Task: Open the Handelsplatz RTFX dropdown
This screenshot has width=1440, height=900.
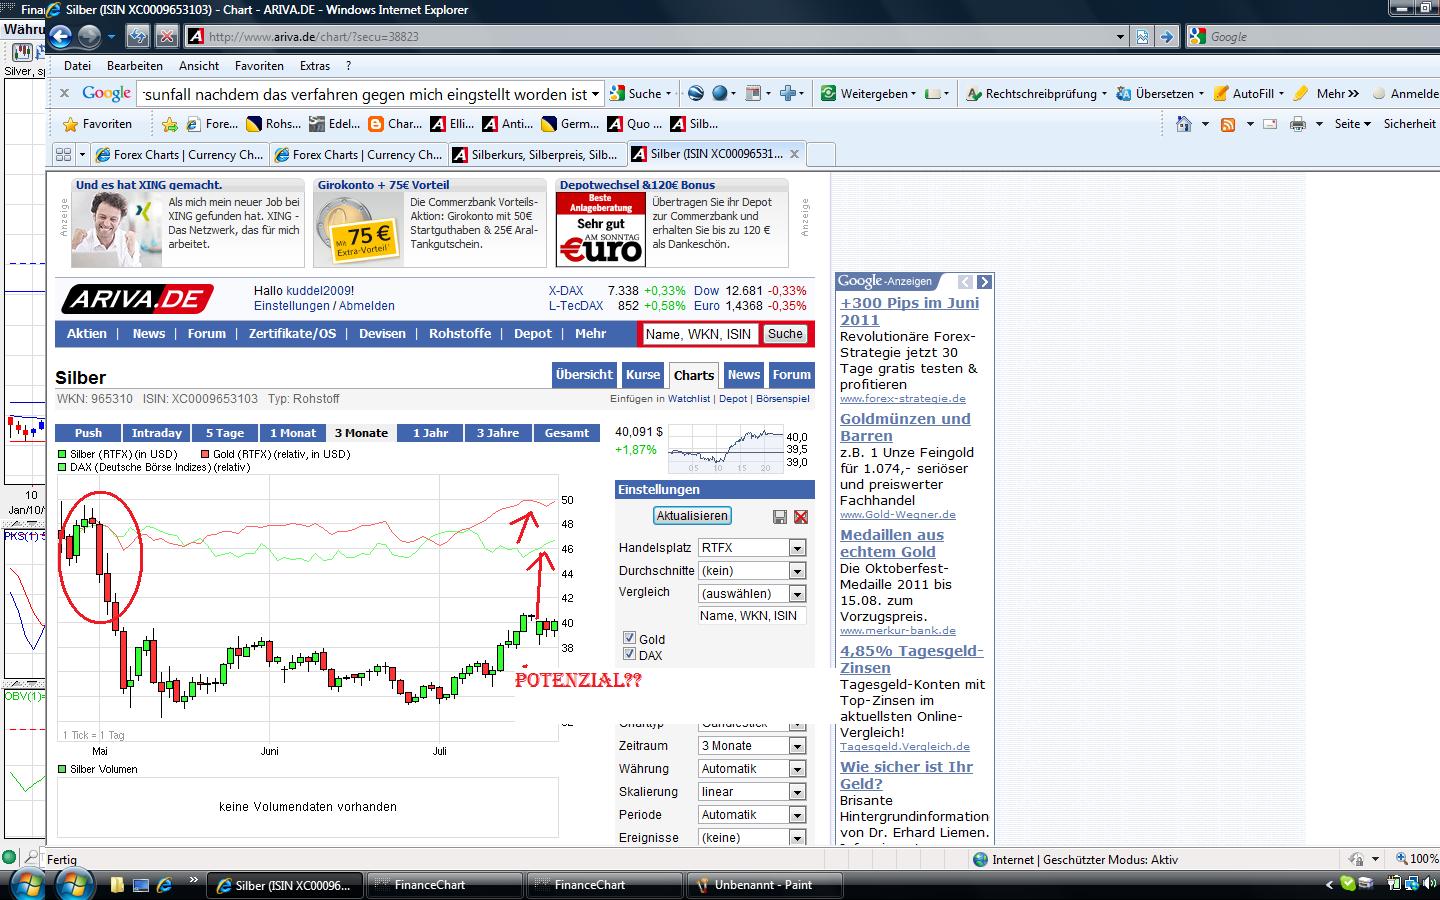Action: point(797,548)
